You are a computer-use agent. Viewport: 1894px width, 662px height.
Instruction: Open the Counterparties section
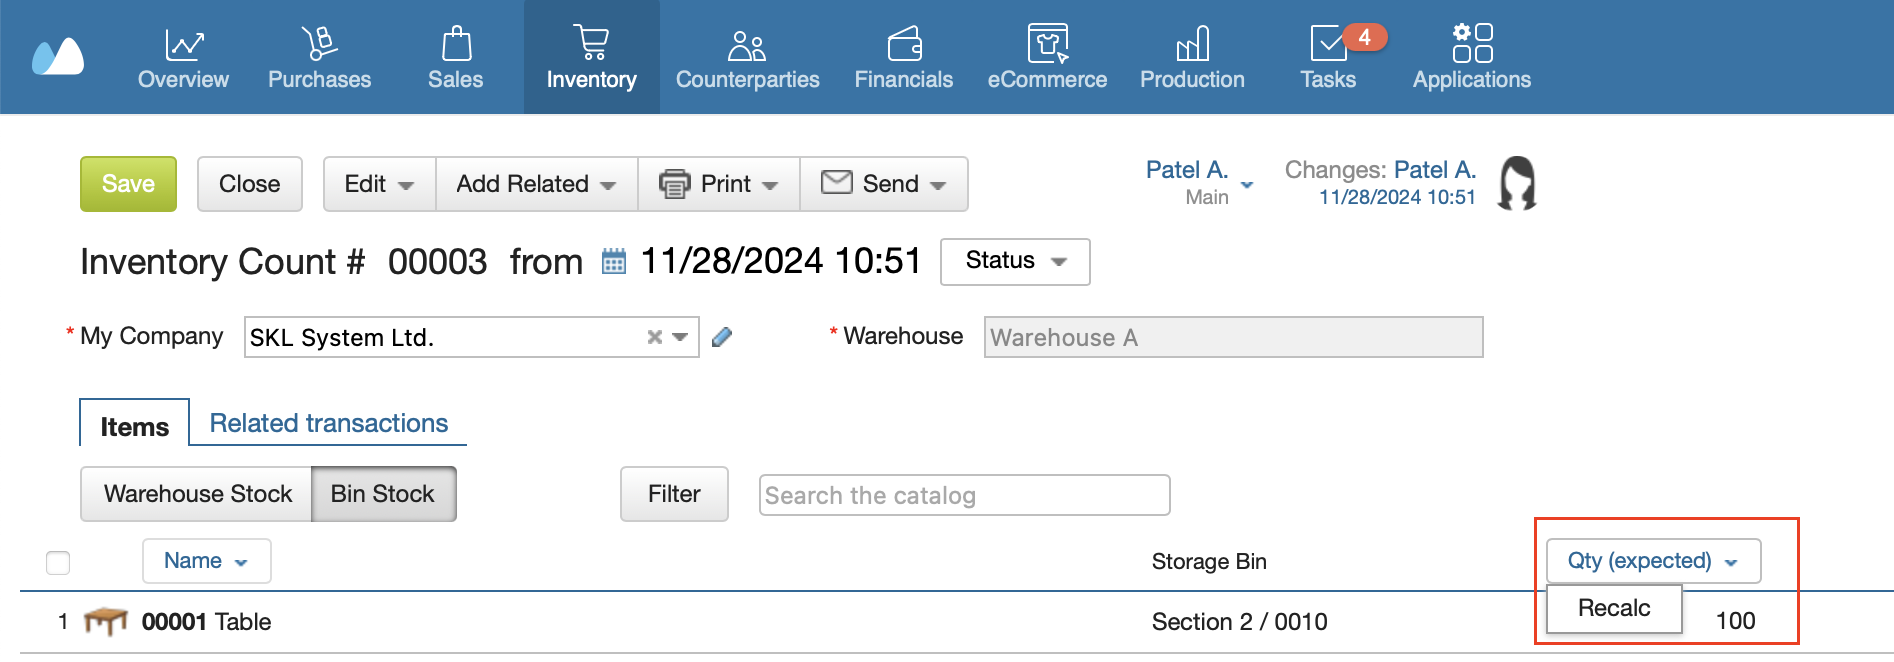pos(748,57)
